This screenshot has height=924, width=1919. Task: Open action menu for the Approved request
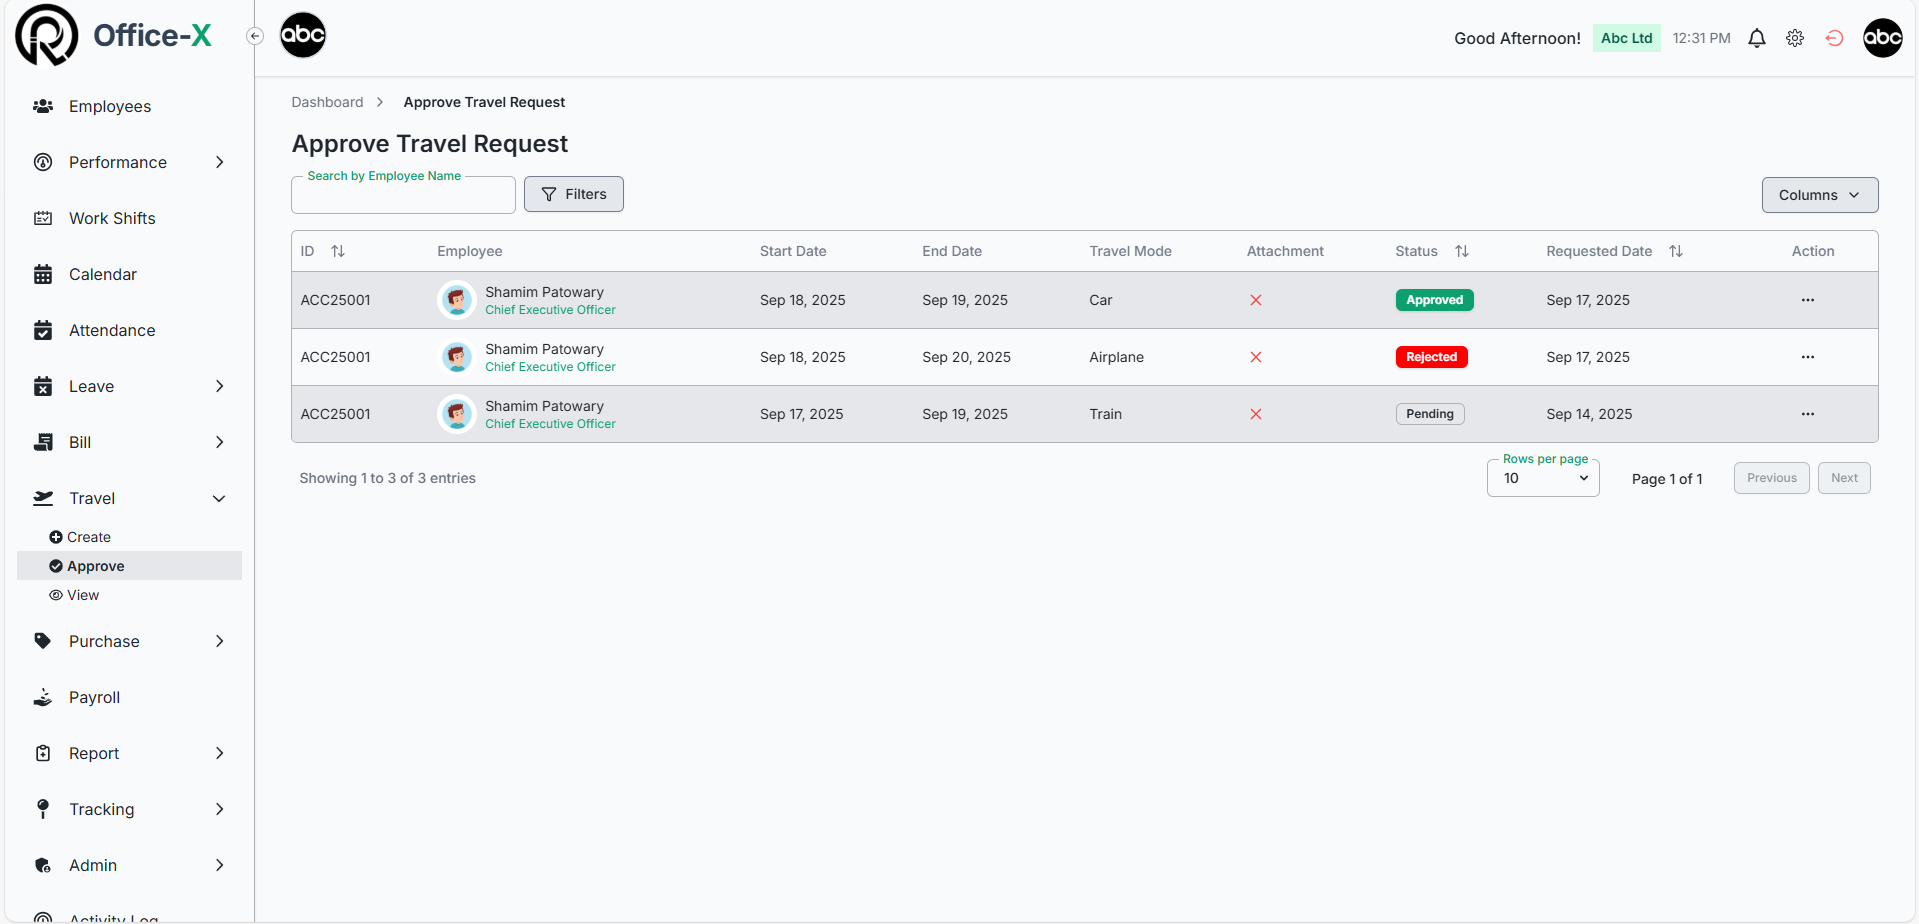1807,300
